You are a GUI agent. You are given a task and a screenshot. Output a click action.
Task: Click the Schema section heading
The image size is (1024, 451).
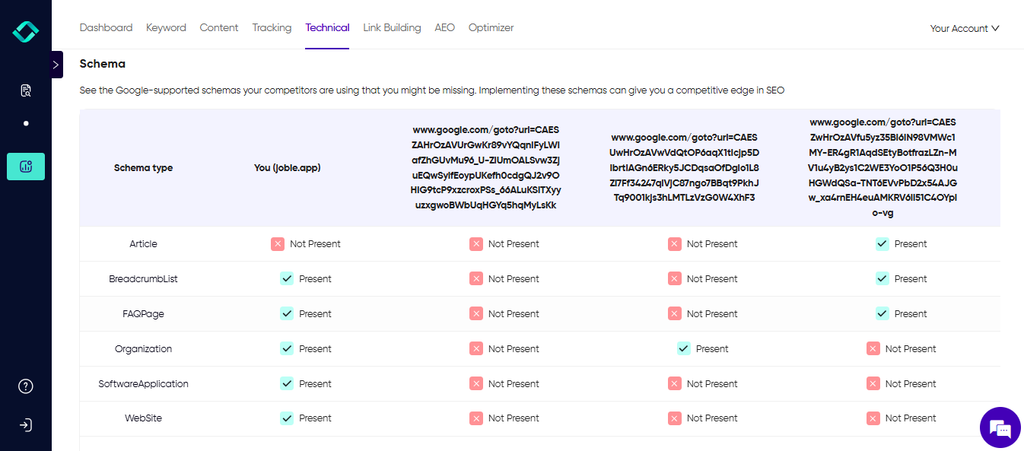point(103,64)
